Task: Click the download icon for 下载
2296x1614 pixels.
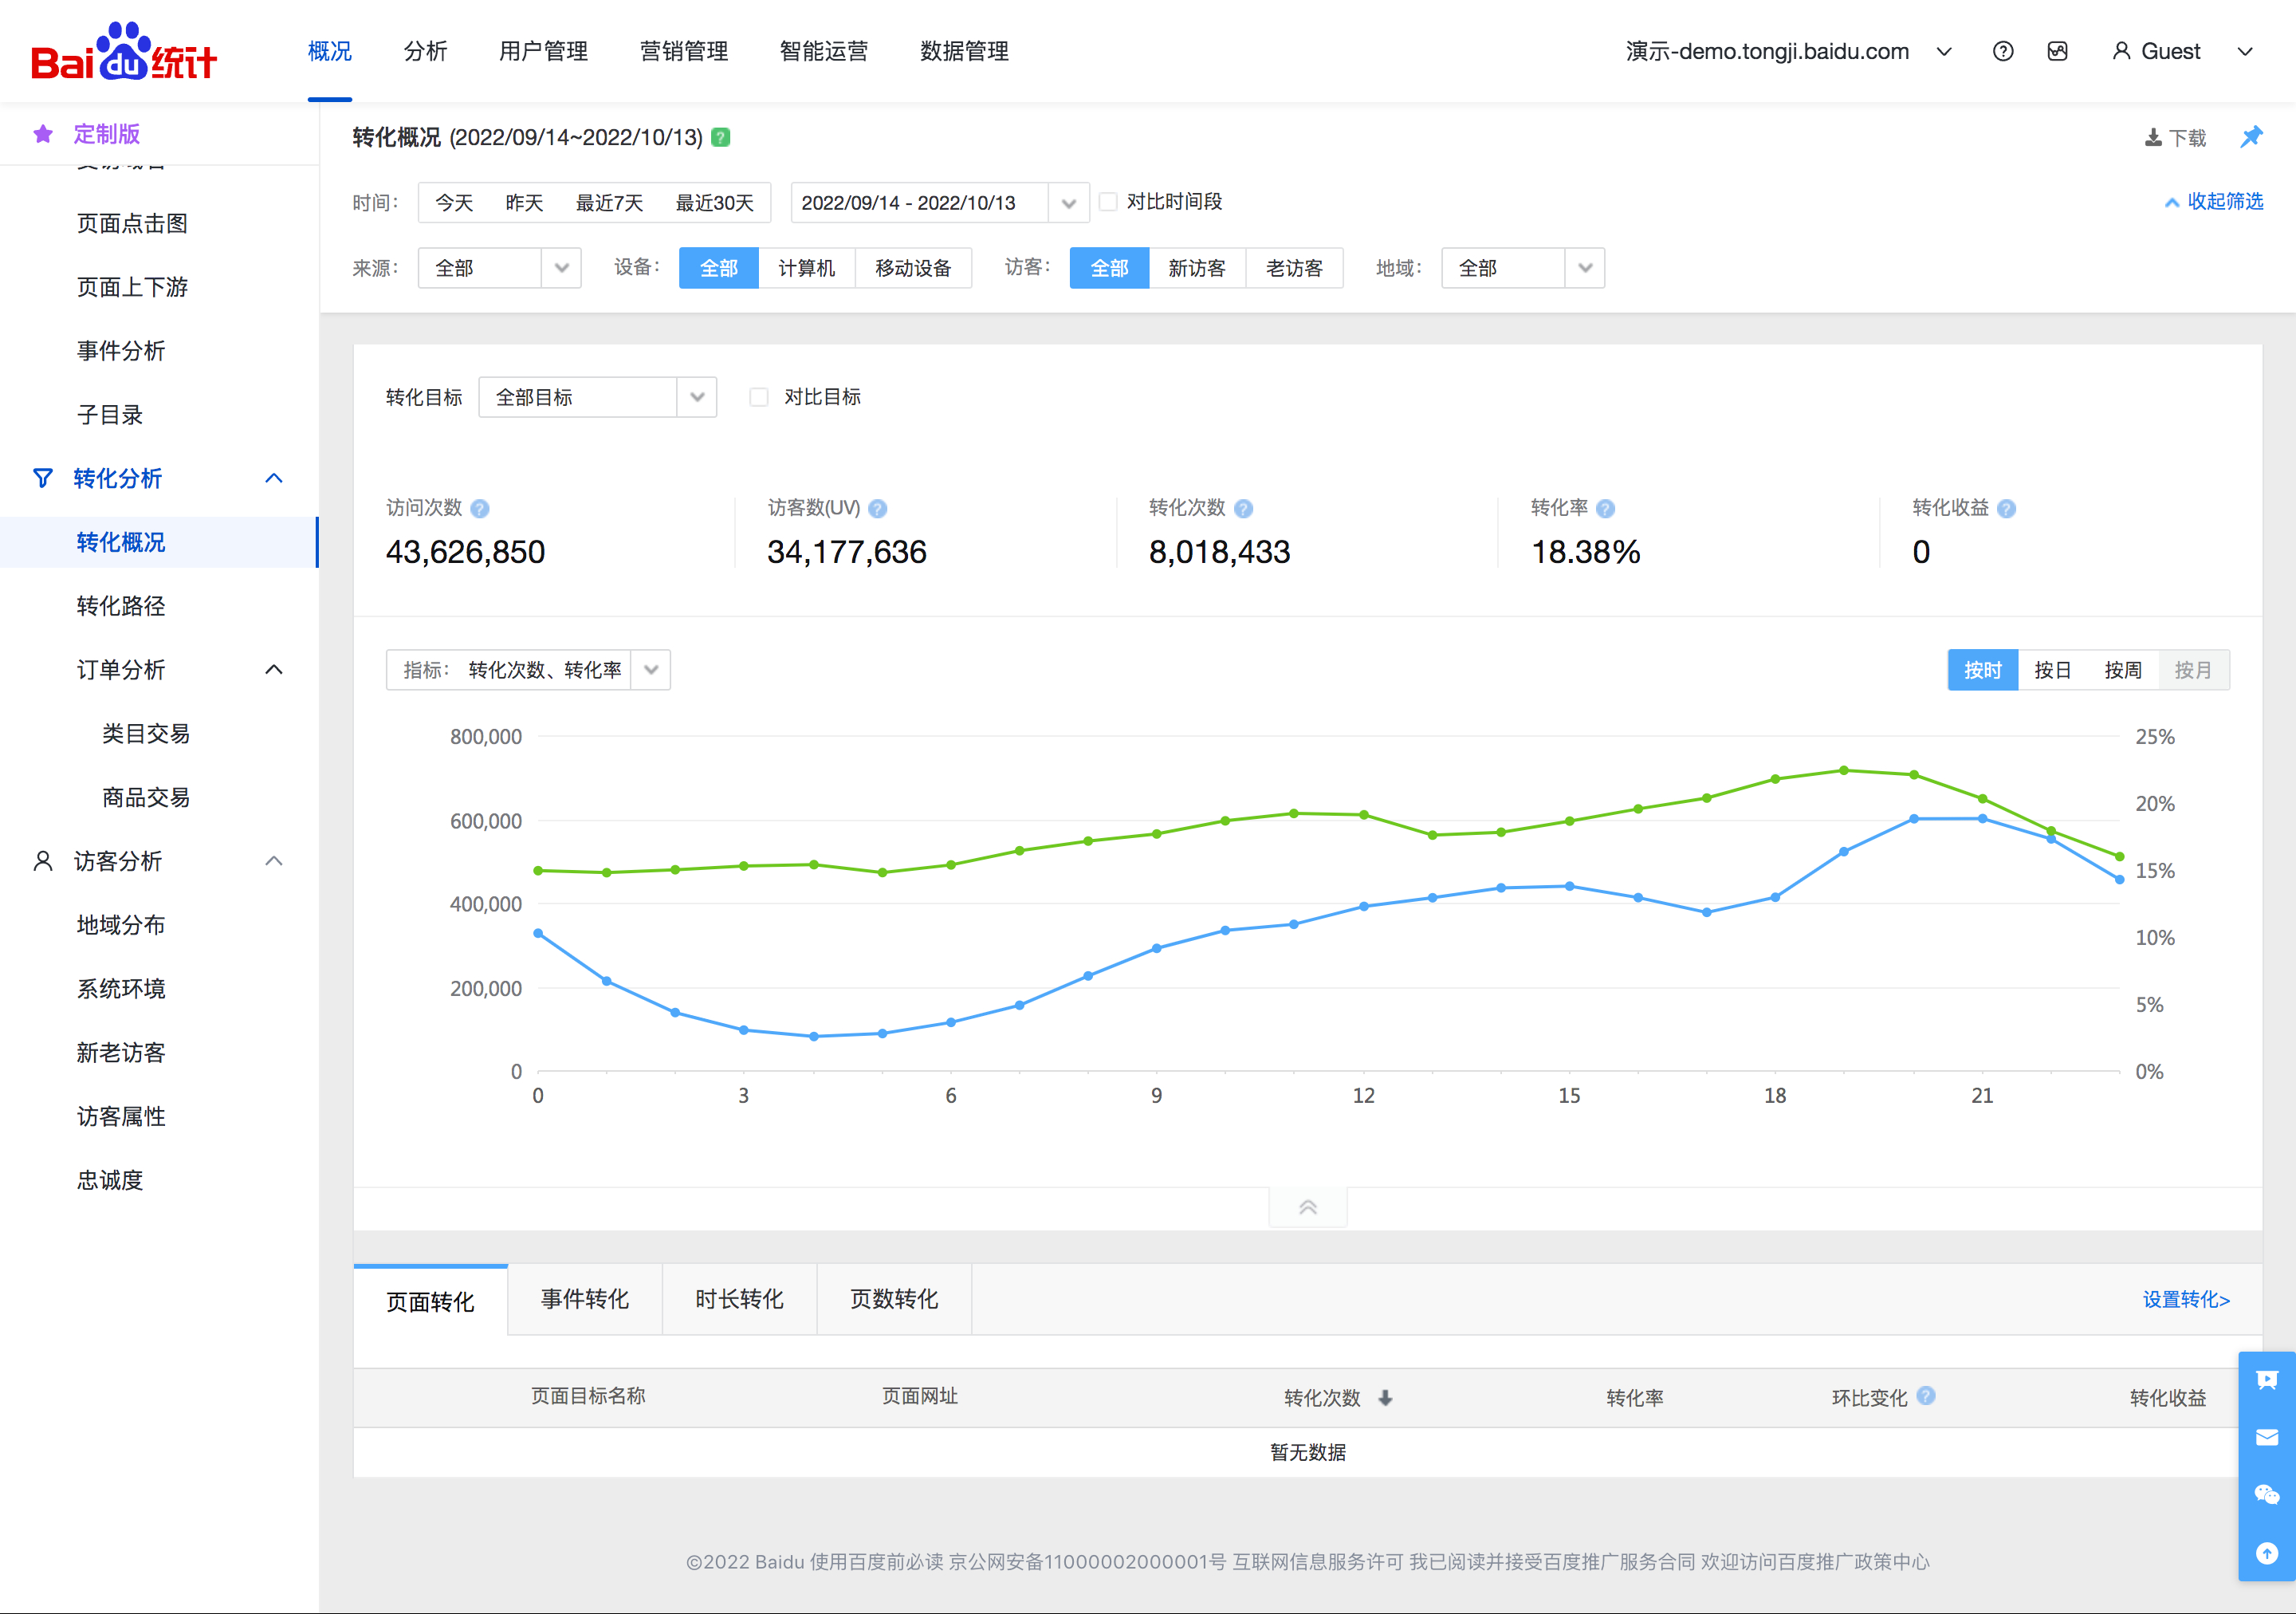Action: (x=2153, y=138)
